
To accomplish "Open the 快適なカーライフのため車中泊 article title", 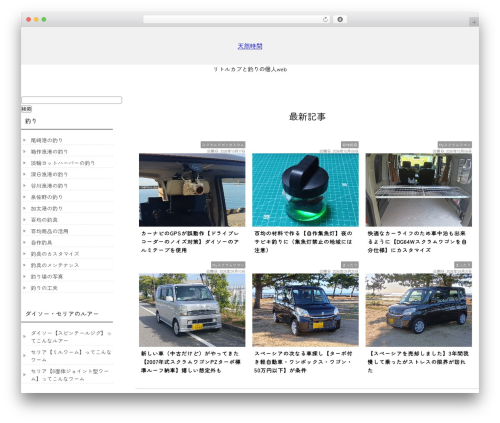I will click(417, 242).
